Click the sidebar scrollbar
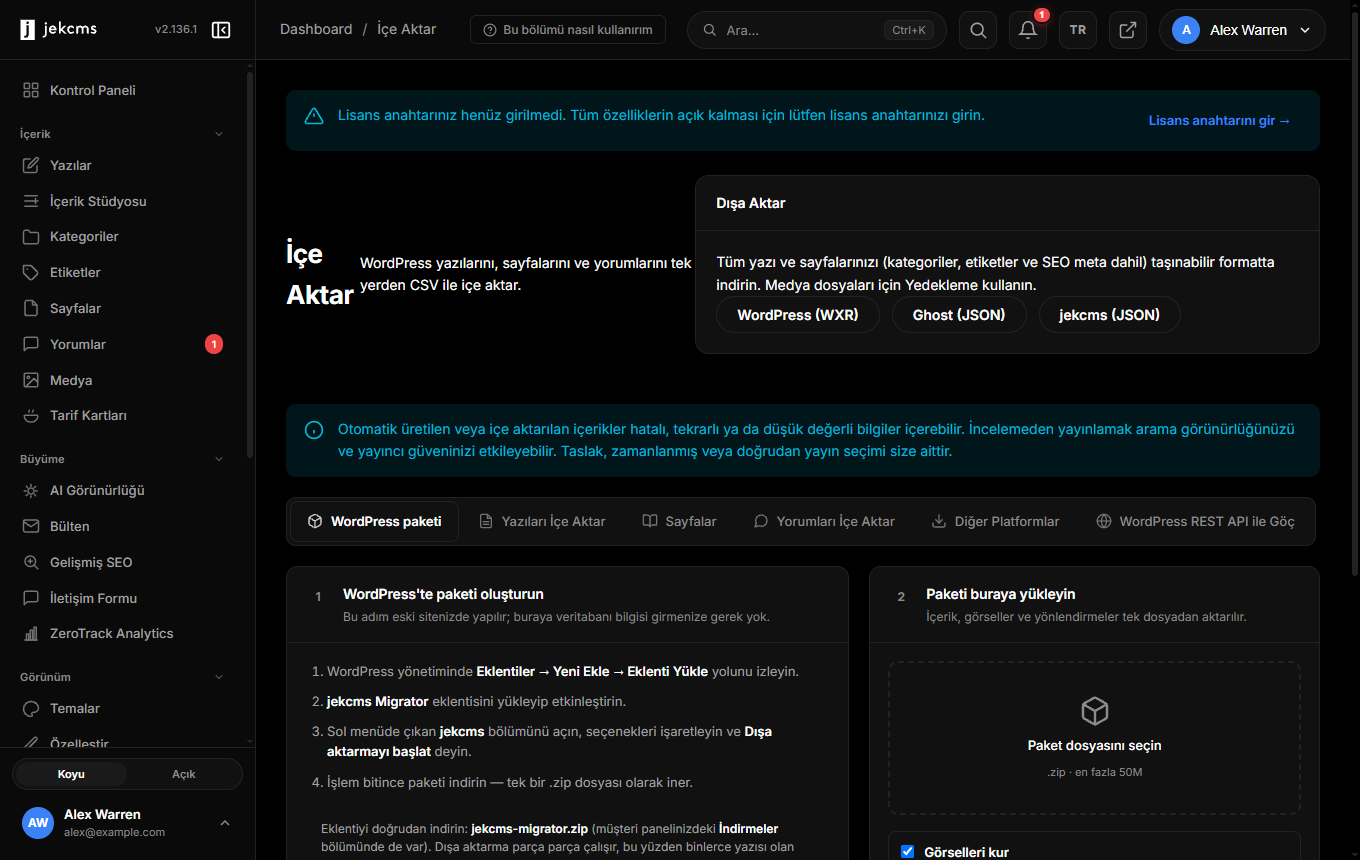Viewport: 1360px width, 860px height. (x=250, y=265)
